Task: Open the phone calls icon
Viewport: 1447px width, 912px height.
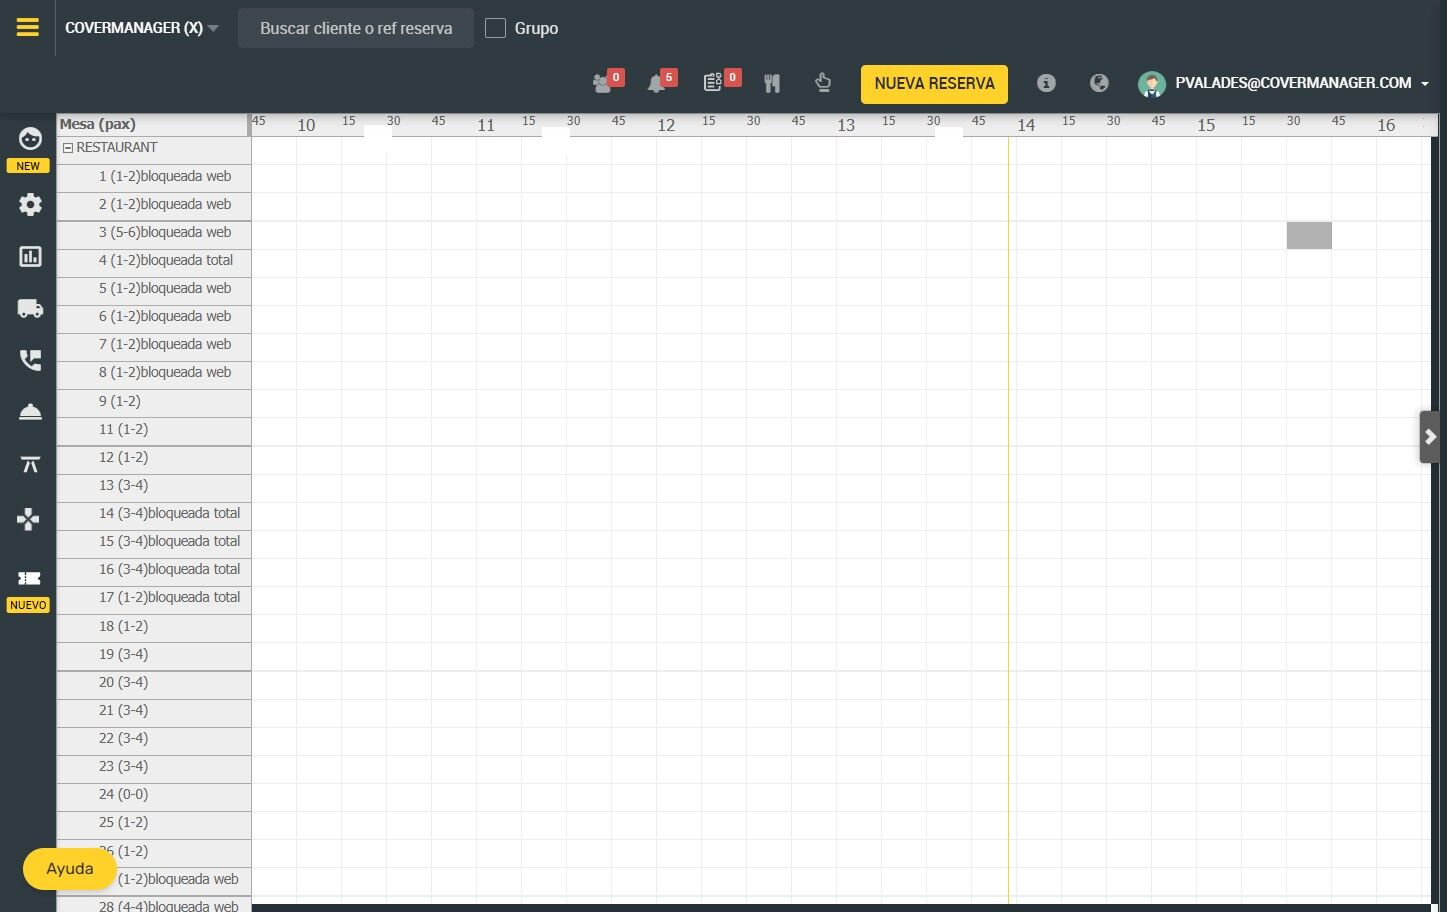Action: [30, 360]
